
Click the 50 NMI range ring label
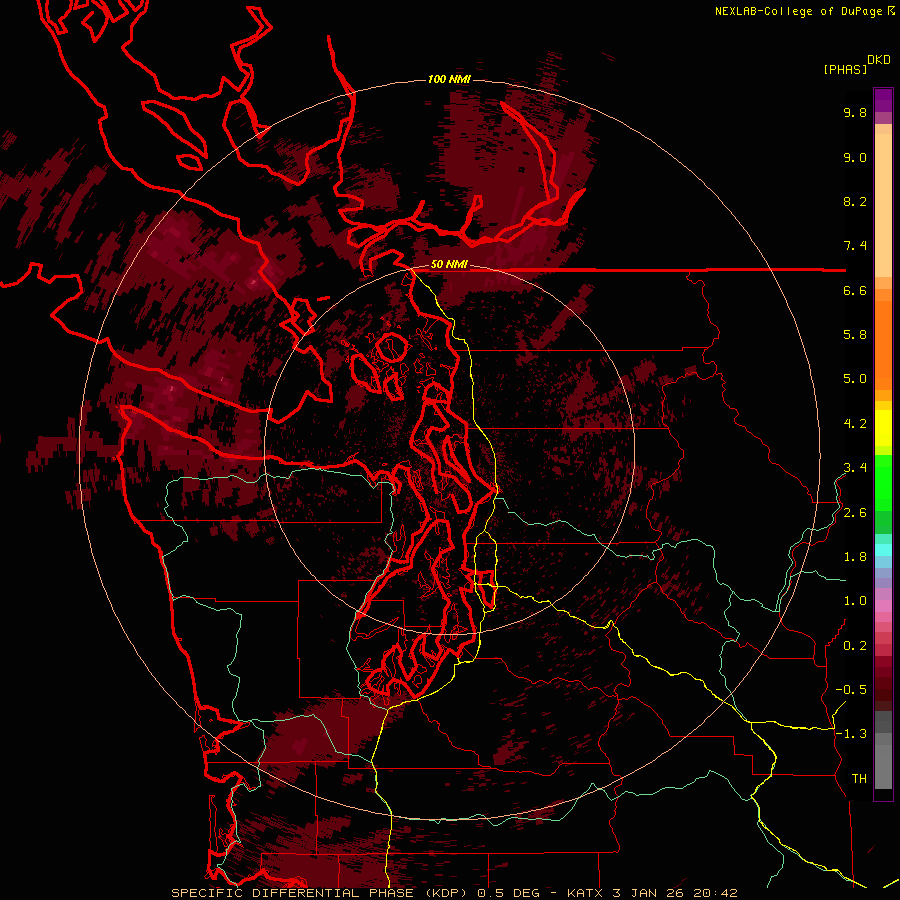(x=449, y=265)
